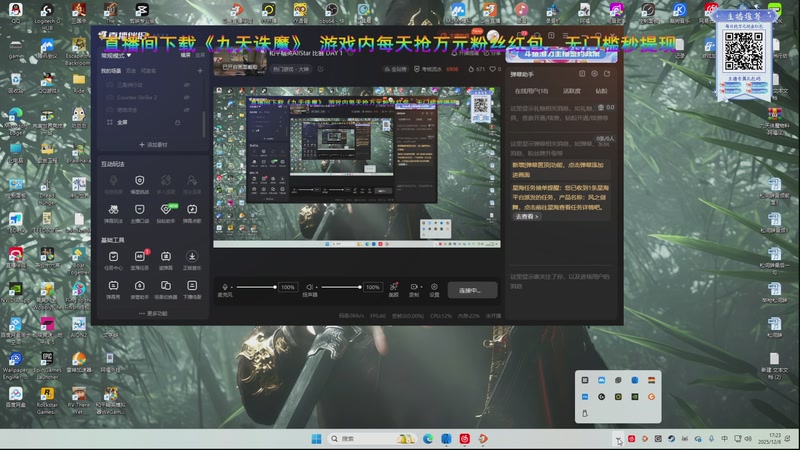
Task: Expand 更多功能 more functions
Action: [x=153, y=313]
